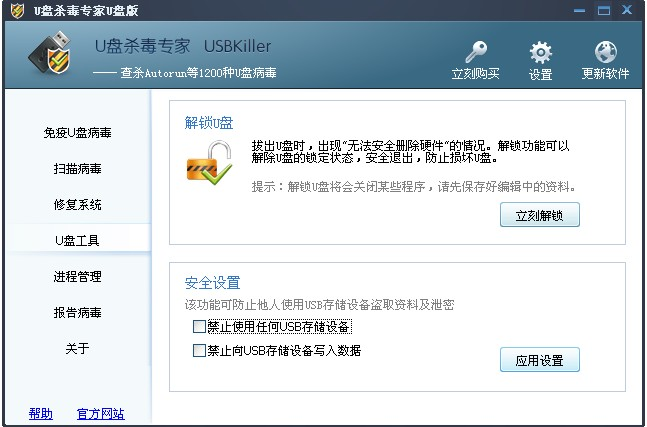Click the 应用设置 button

[x=540, y=360]
